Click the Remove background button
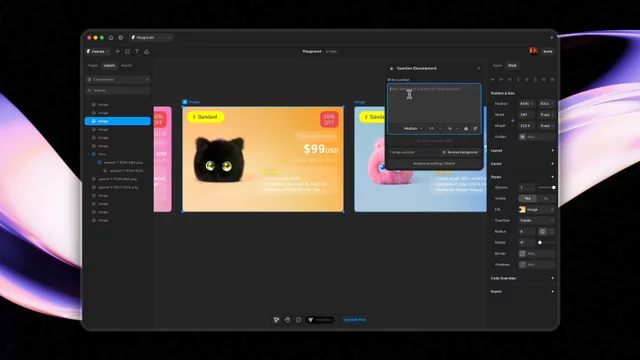The image size is (640, 360). 460,152
